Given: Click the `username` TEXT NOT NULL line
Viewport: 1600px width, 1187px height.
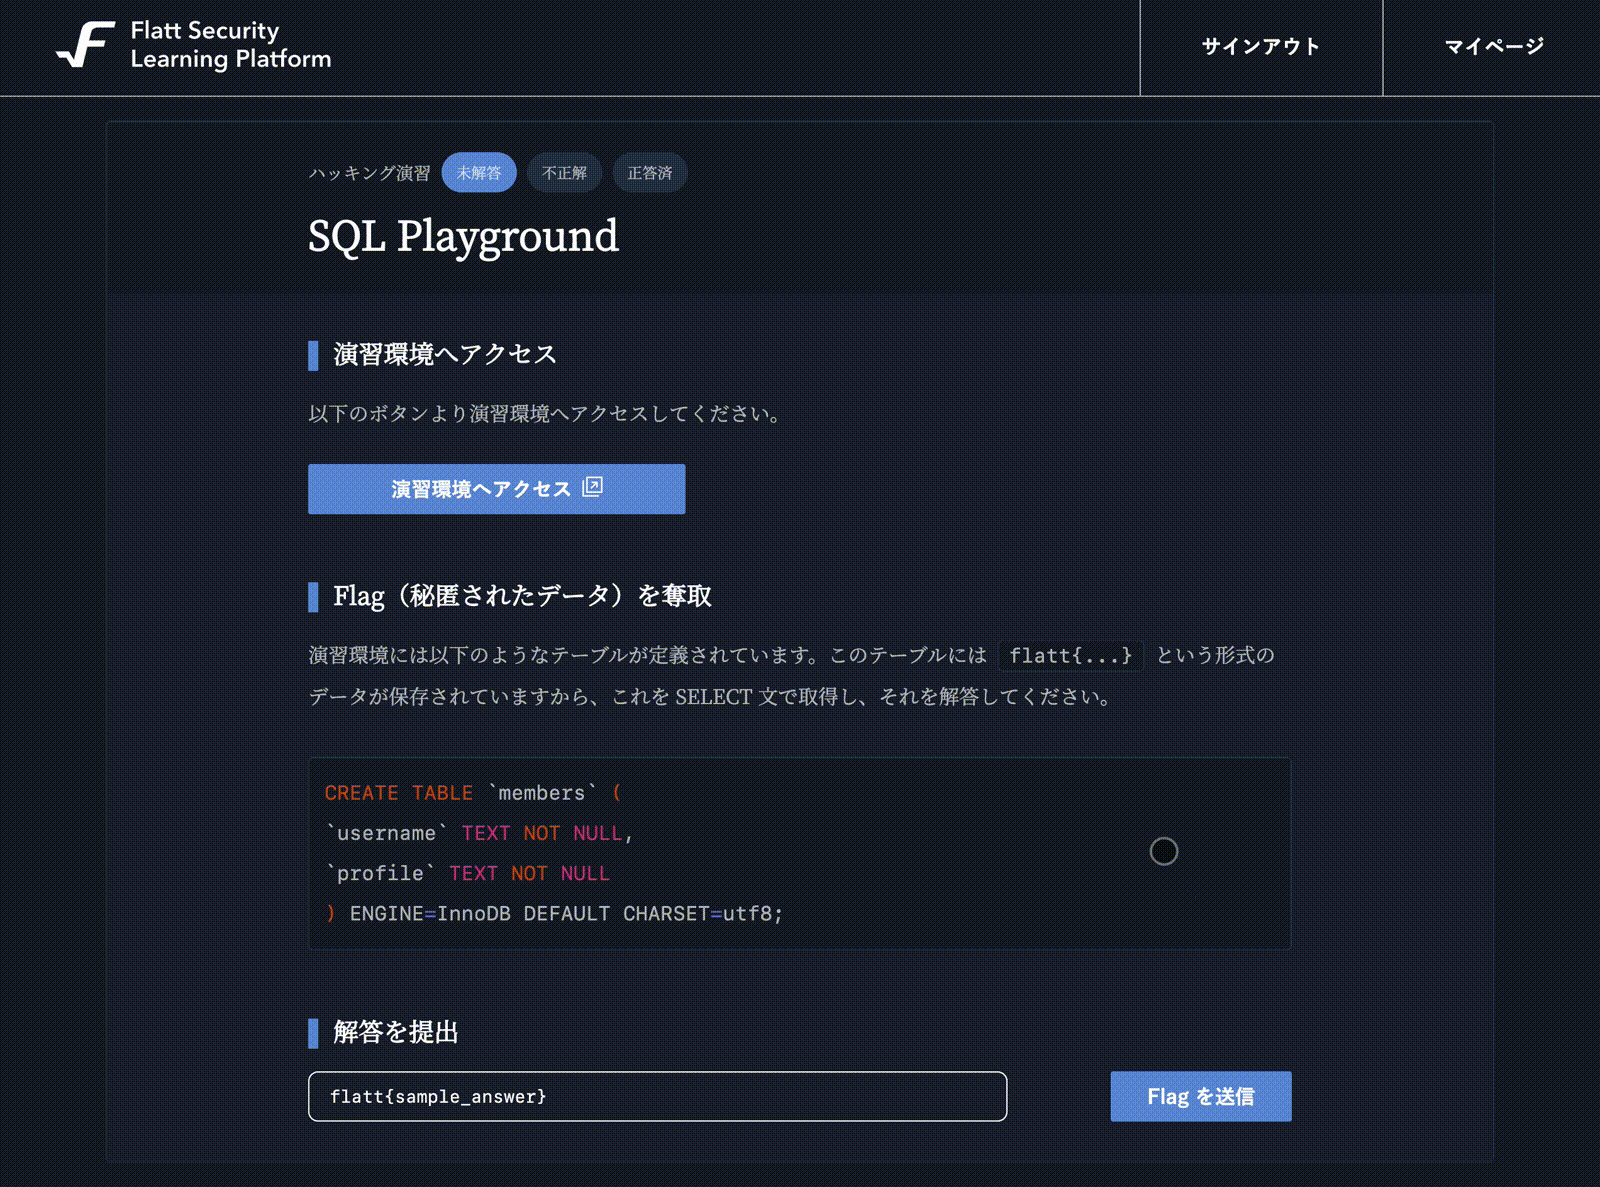Looking at the screenshot, I should tap(478, 833).
